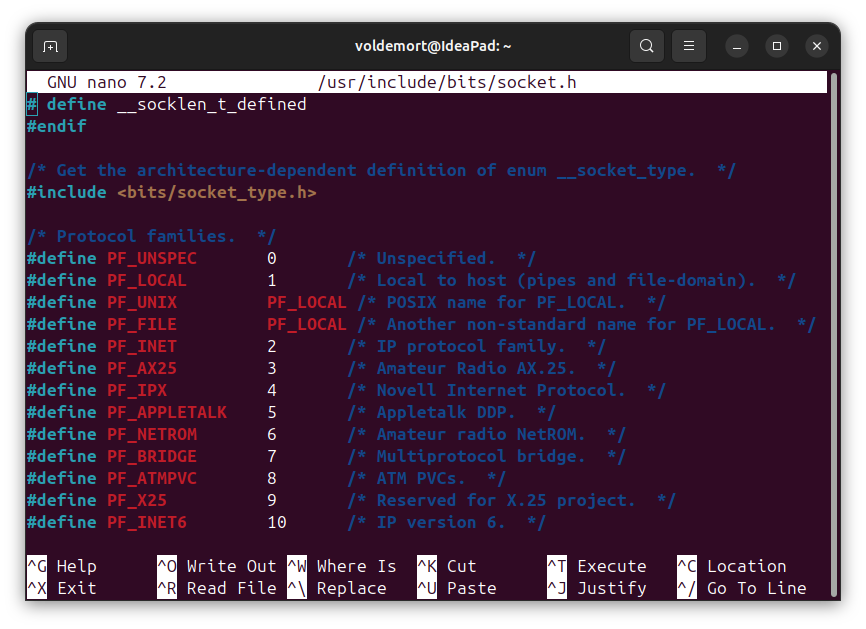Click the window title voldemort@IdeaPad
866x629 pixels.
point(432,46)
